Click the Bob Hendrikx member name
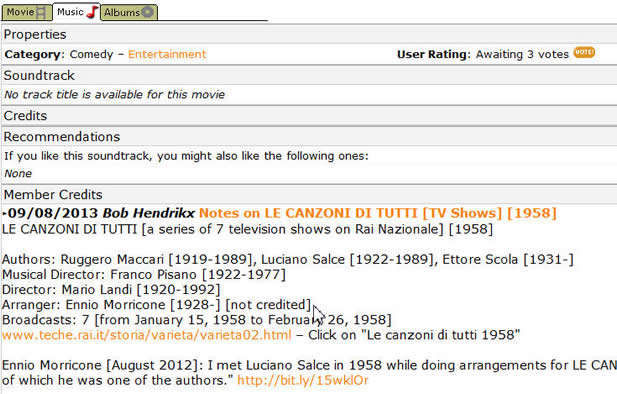 (148, 213)
